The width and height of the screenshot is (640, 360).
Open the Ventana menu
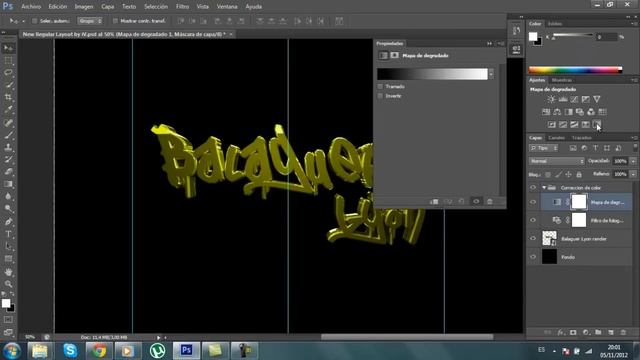[227, 7]
